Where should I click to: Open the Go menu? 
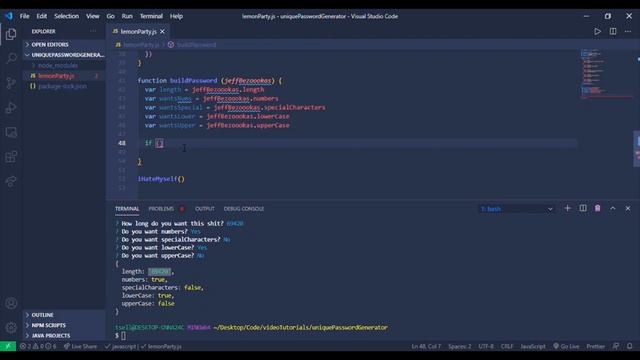coord(111,16)
